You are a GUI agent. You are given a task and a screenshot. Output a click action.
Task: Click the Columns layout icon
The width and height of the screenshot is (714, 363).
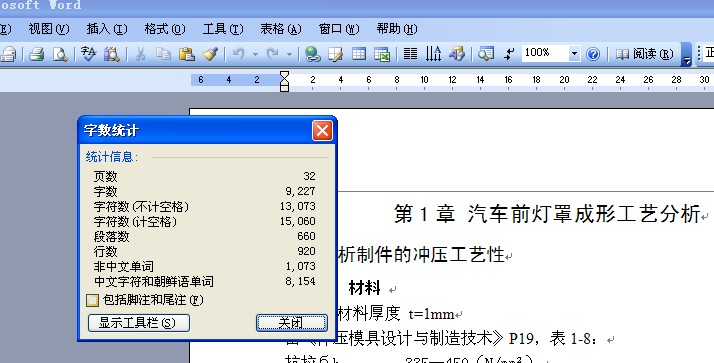[x=410, y=54]
